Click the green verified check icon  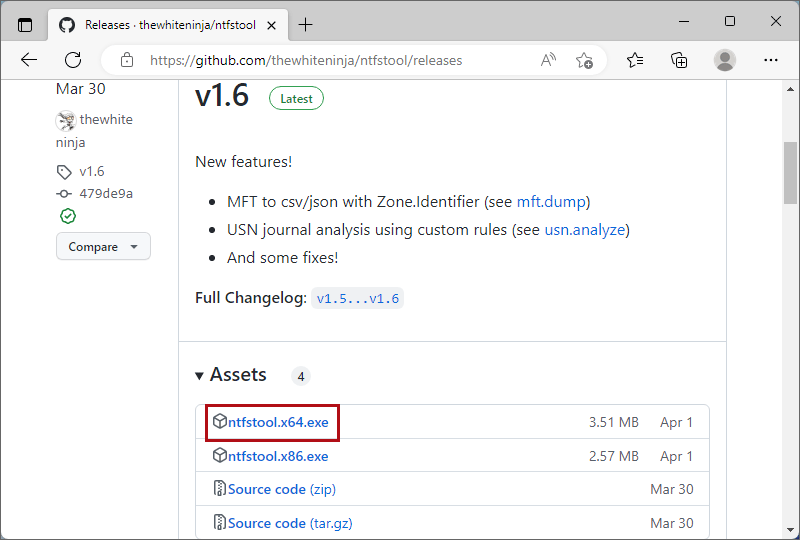(68, 216)
